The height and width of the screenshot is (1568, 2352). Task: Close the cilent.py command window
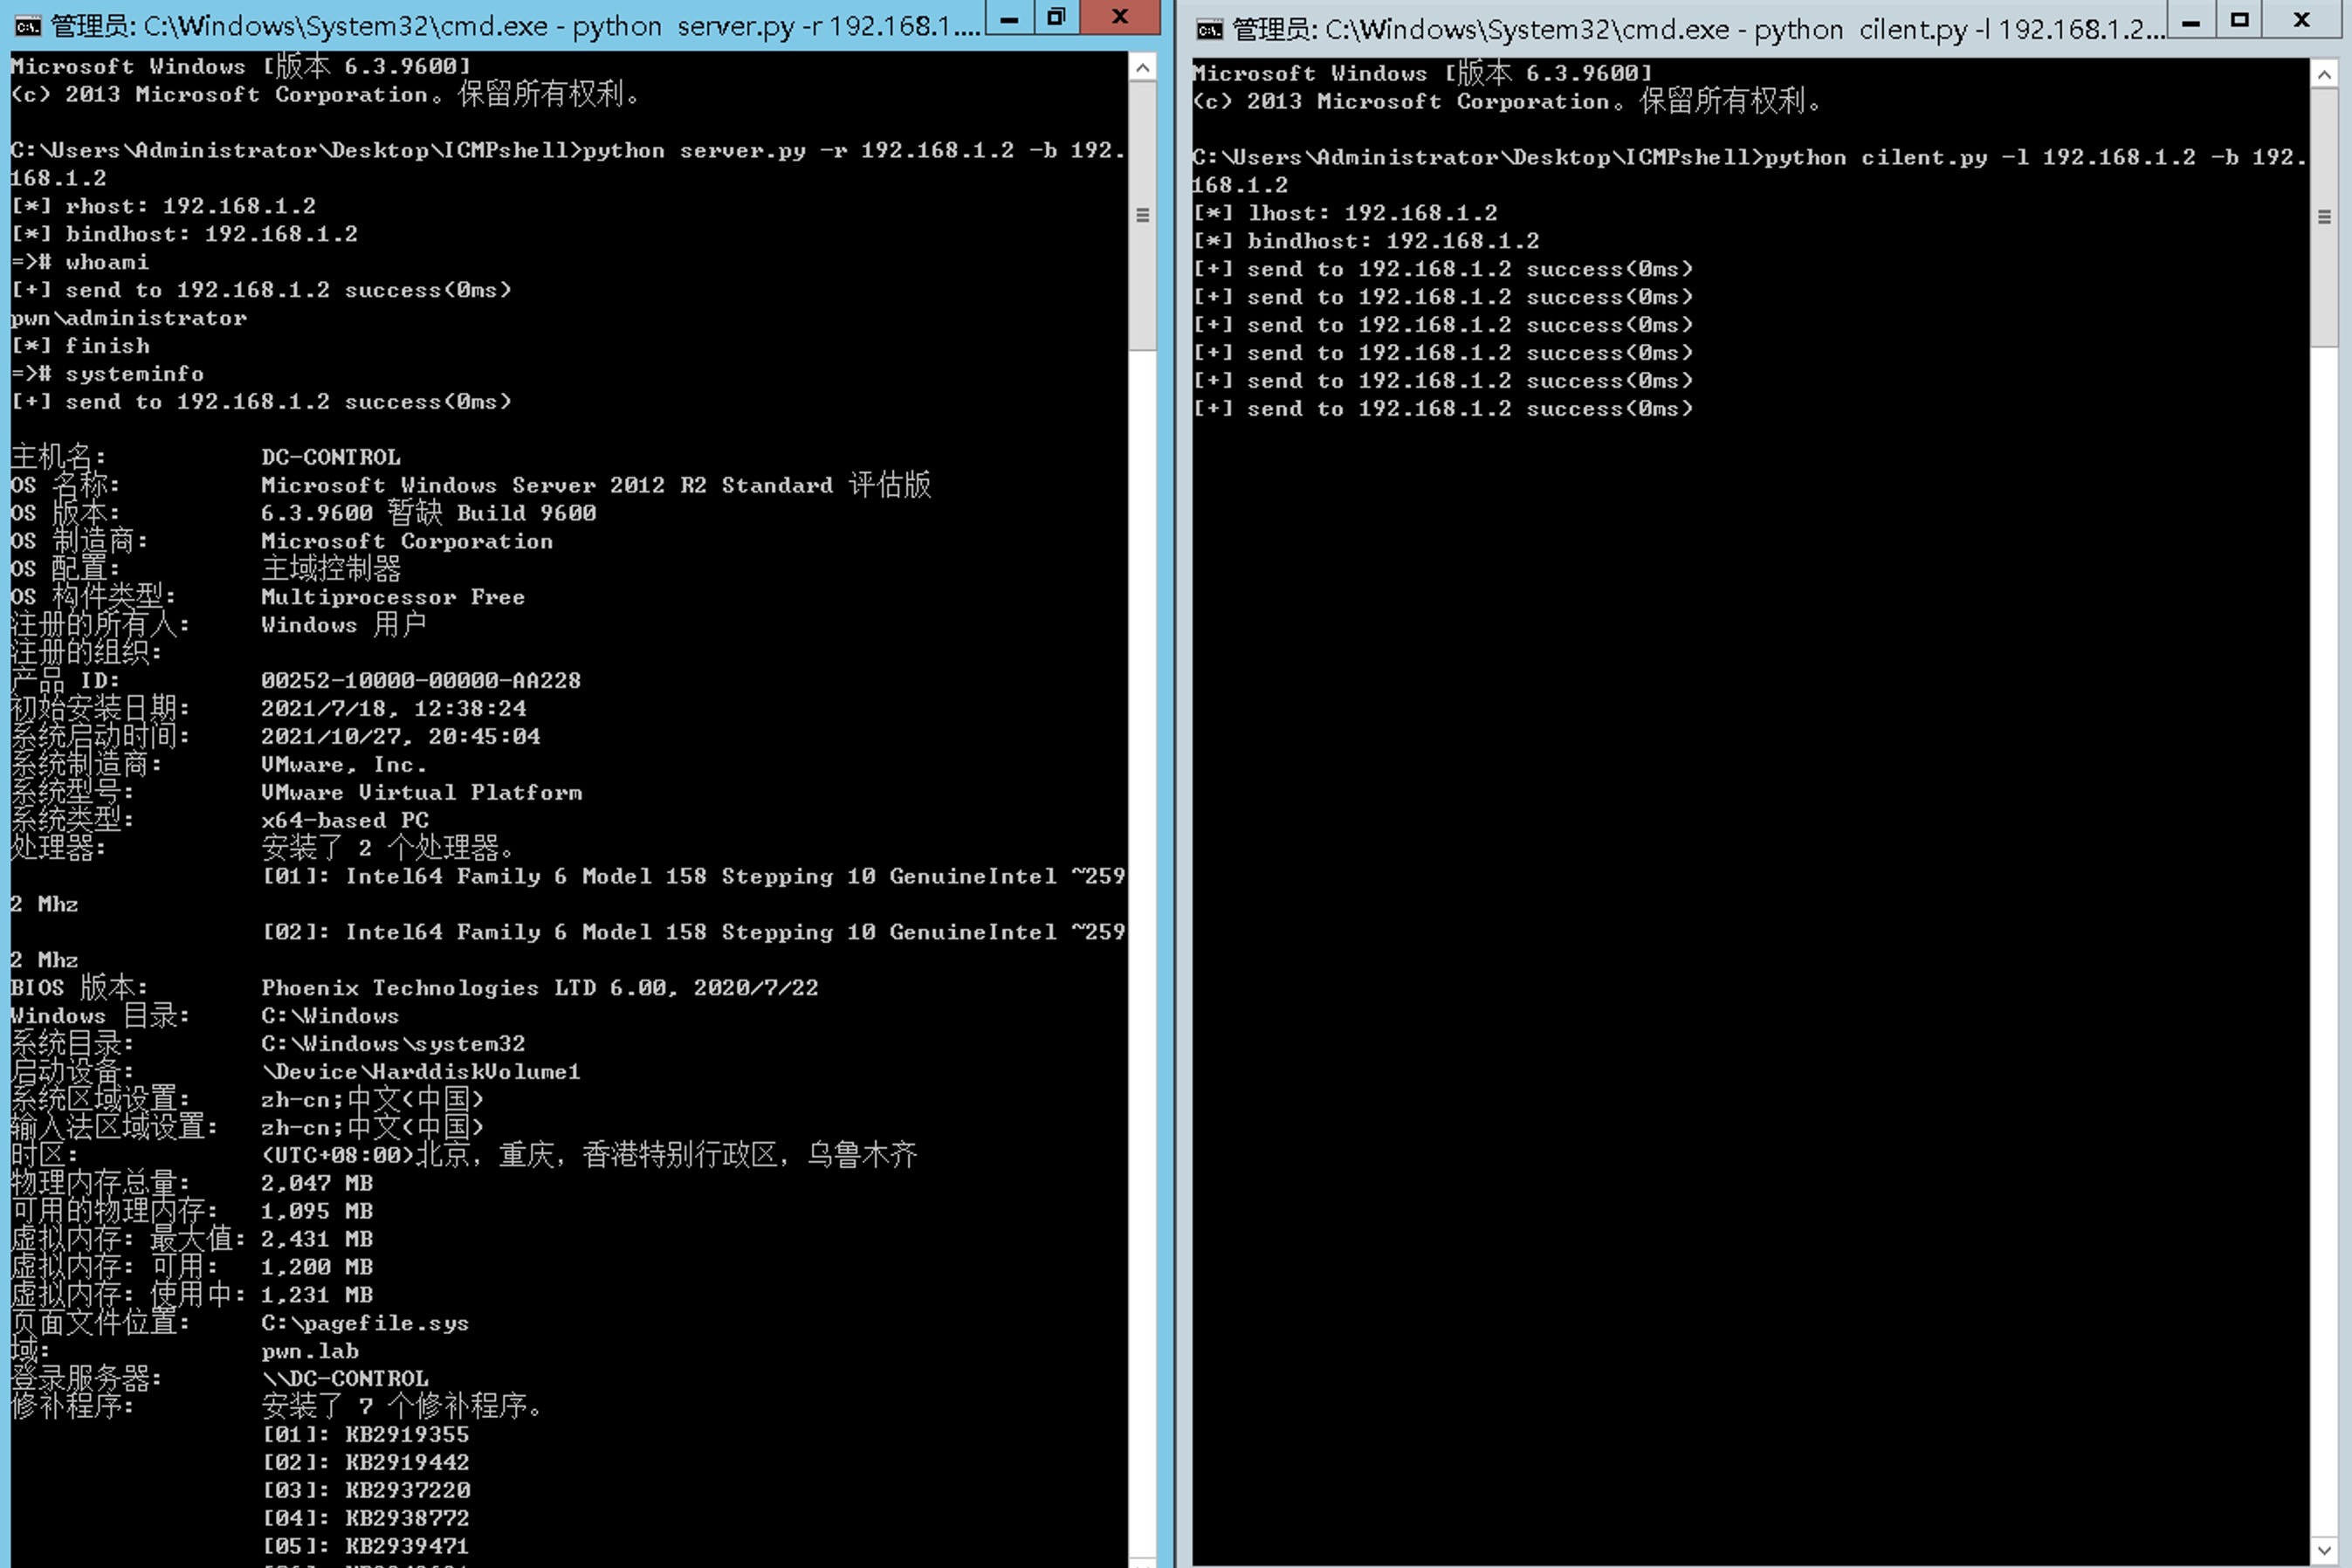2301,20
